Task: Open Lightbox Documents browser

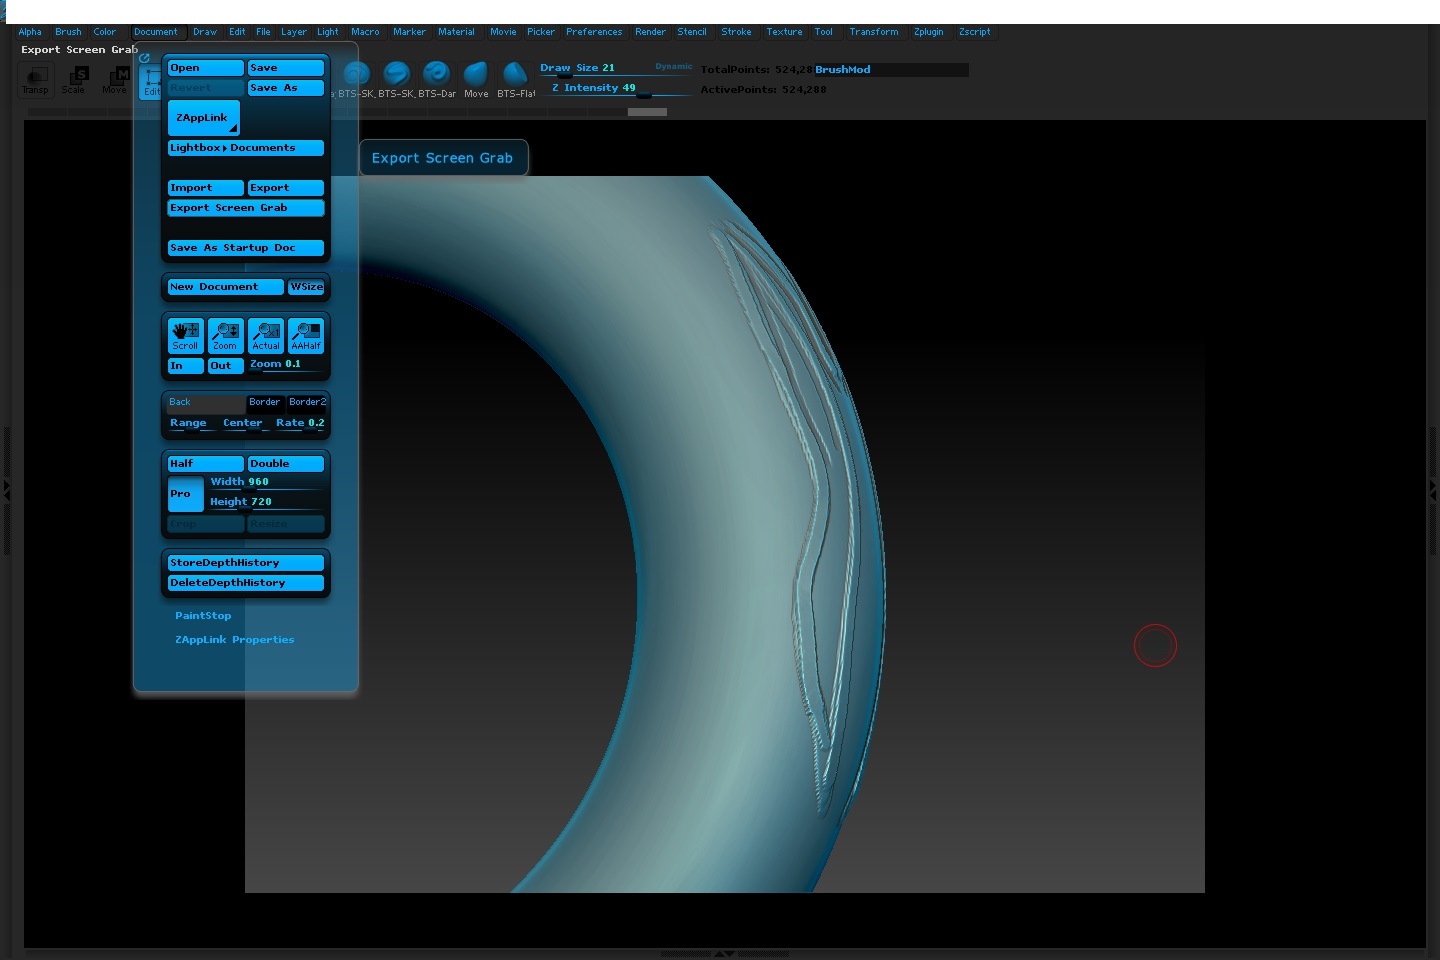Action: pyautogui.click(x=246, y=148)
